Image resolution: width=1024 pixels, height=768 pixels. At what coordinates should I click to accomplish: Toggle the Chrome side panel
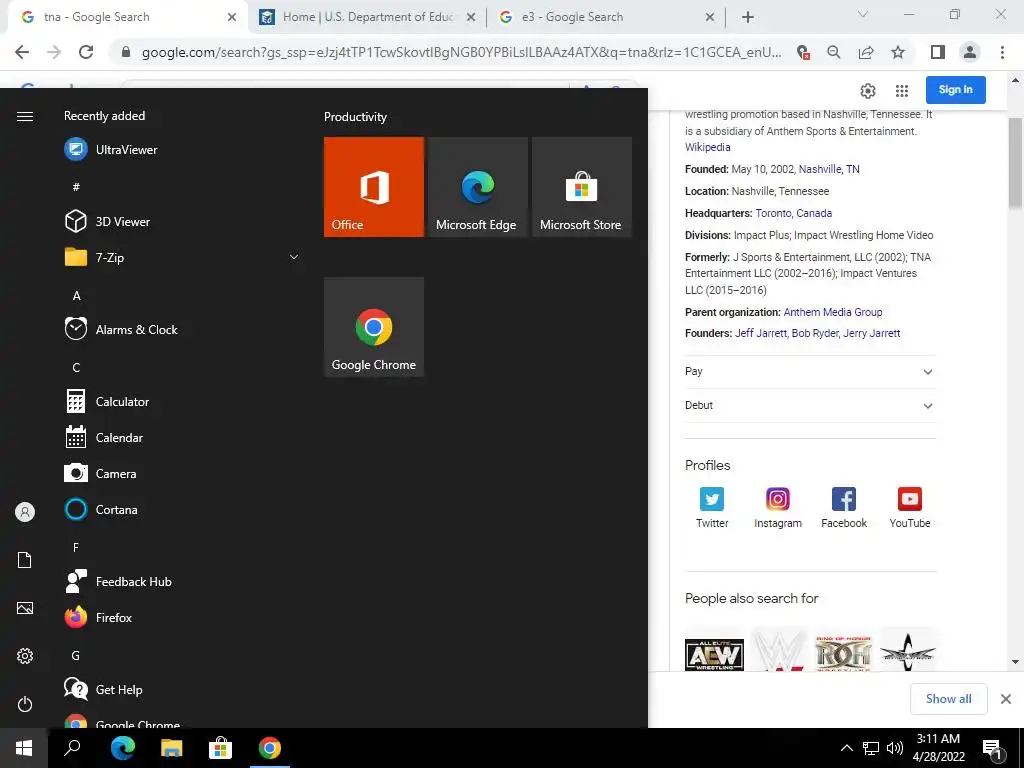tap(938, 52)
